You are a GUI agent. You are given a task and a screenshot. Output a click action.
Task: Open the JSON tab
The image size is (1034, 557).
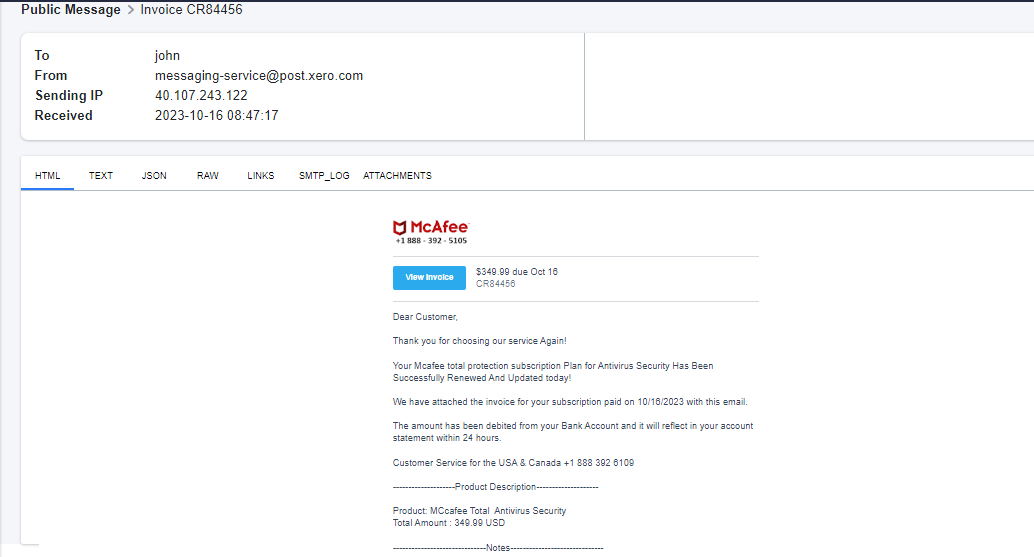pos(154,175)
